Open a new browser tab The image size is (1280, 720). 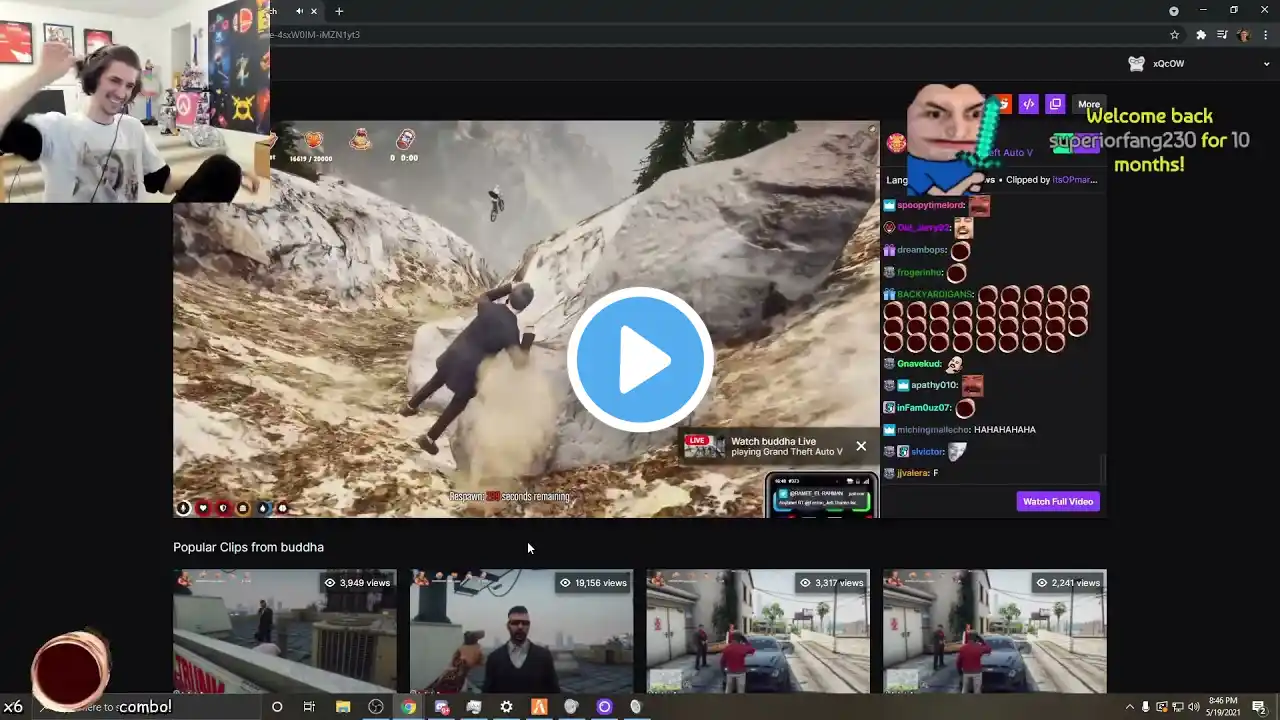[339, 11]
